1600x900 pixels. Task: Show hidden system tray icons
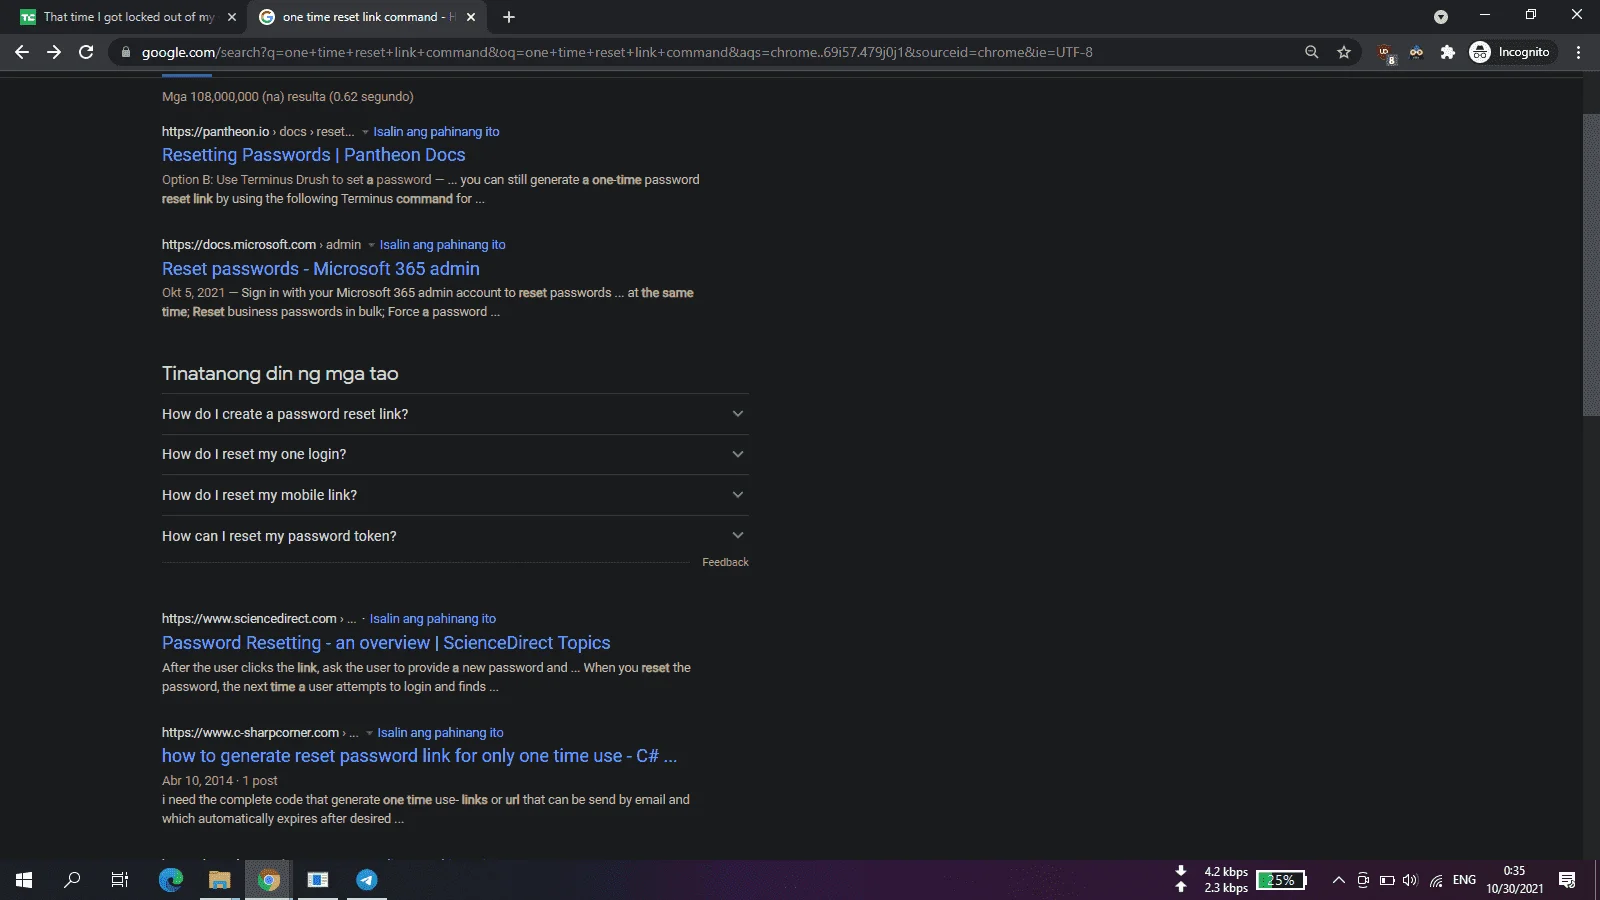pos(1338,880)
